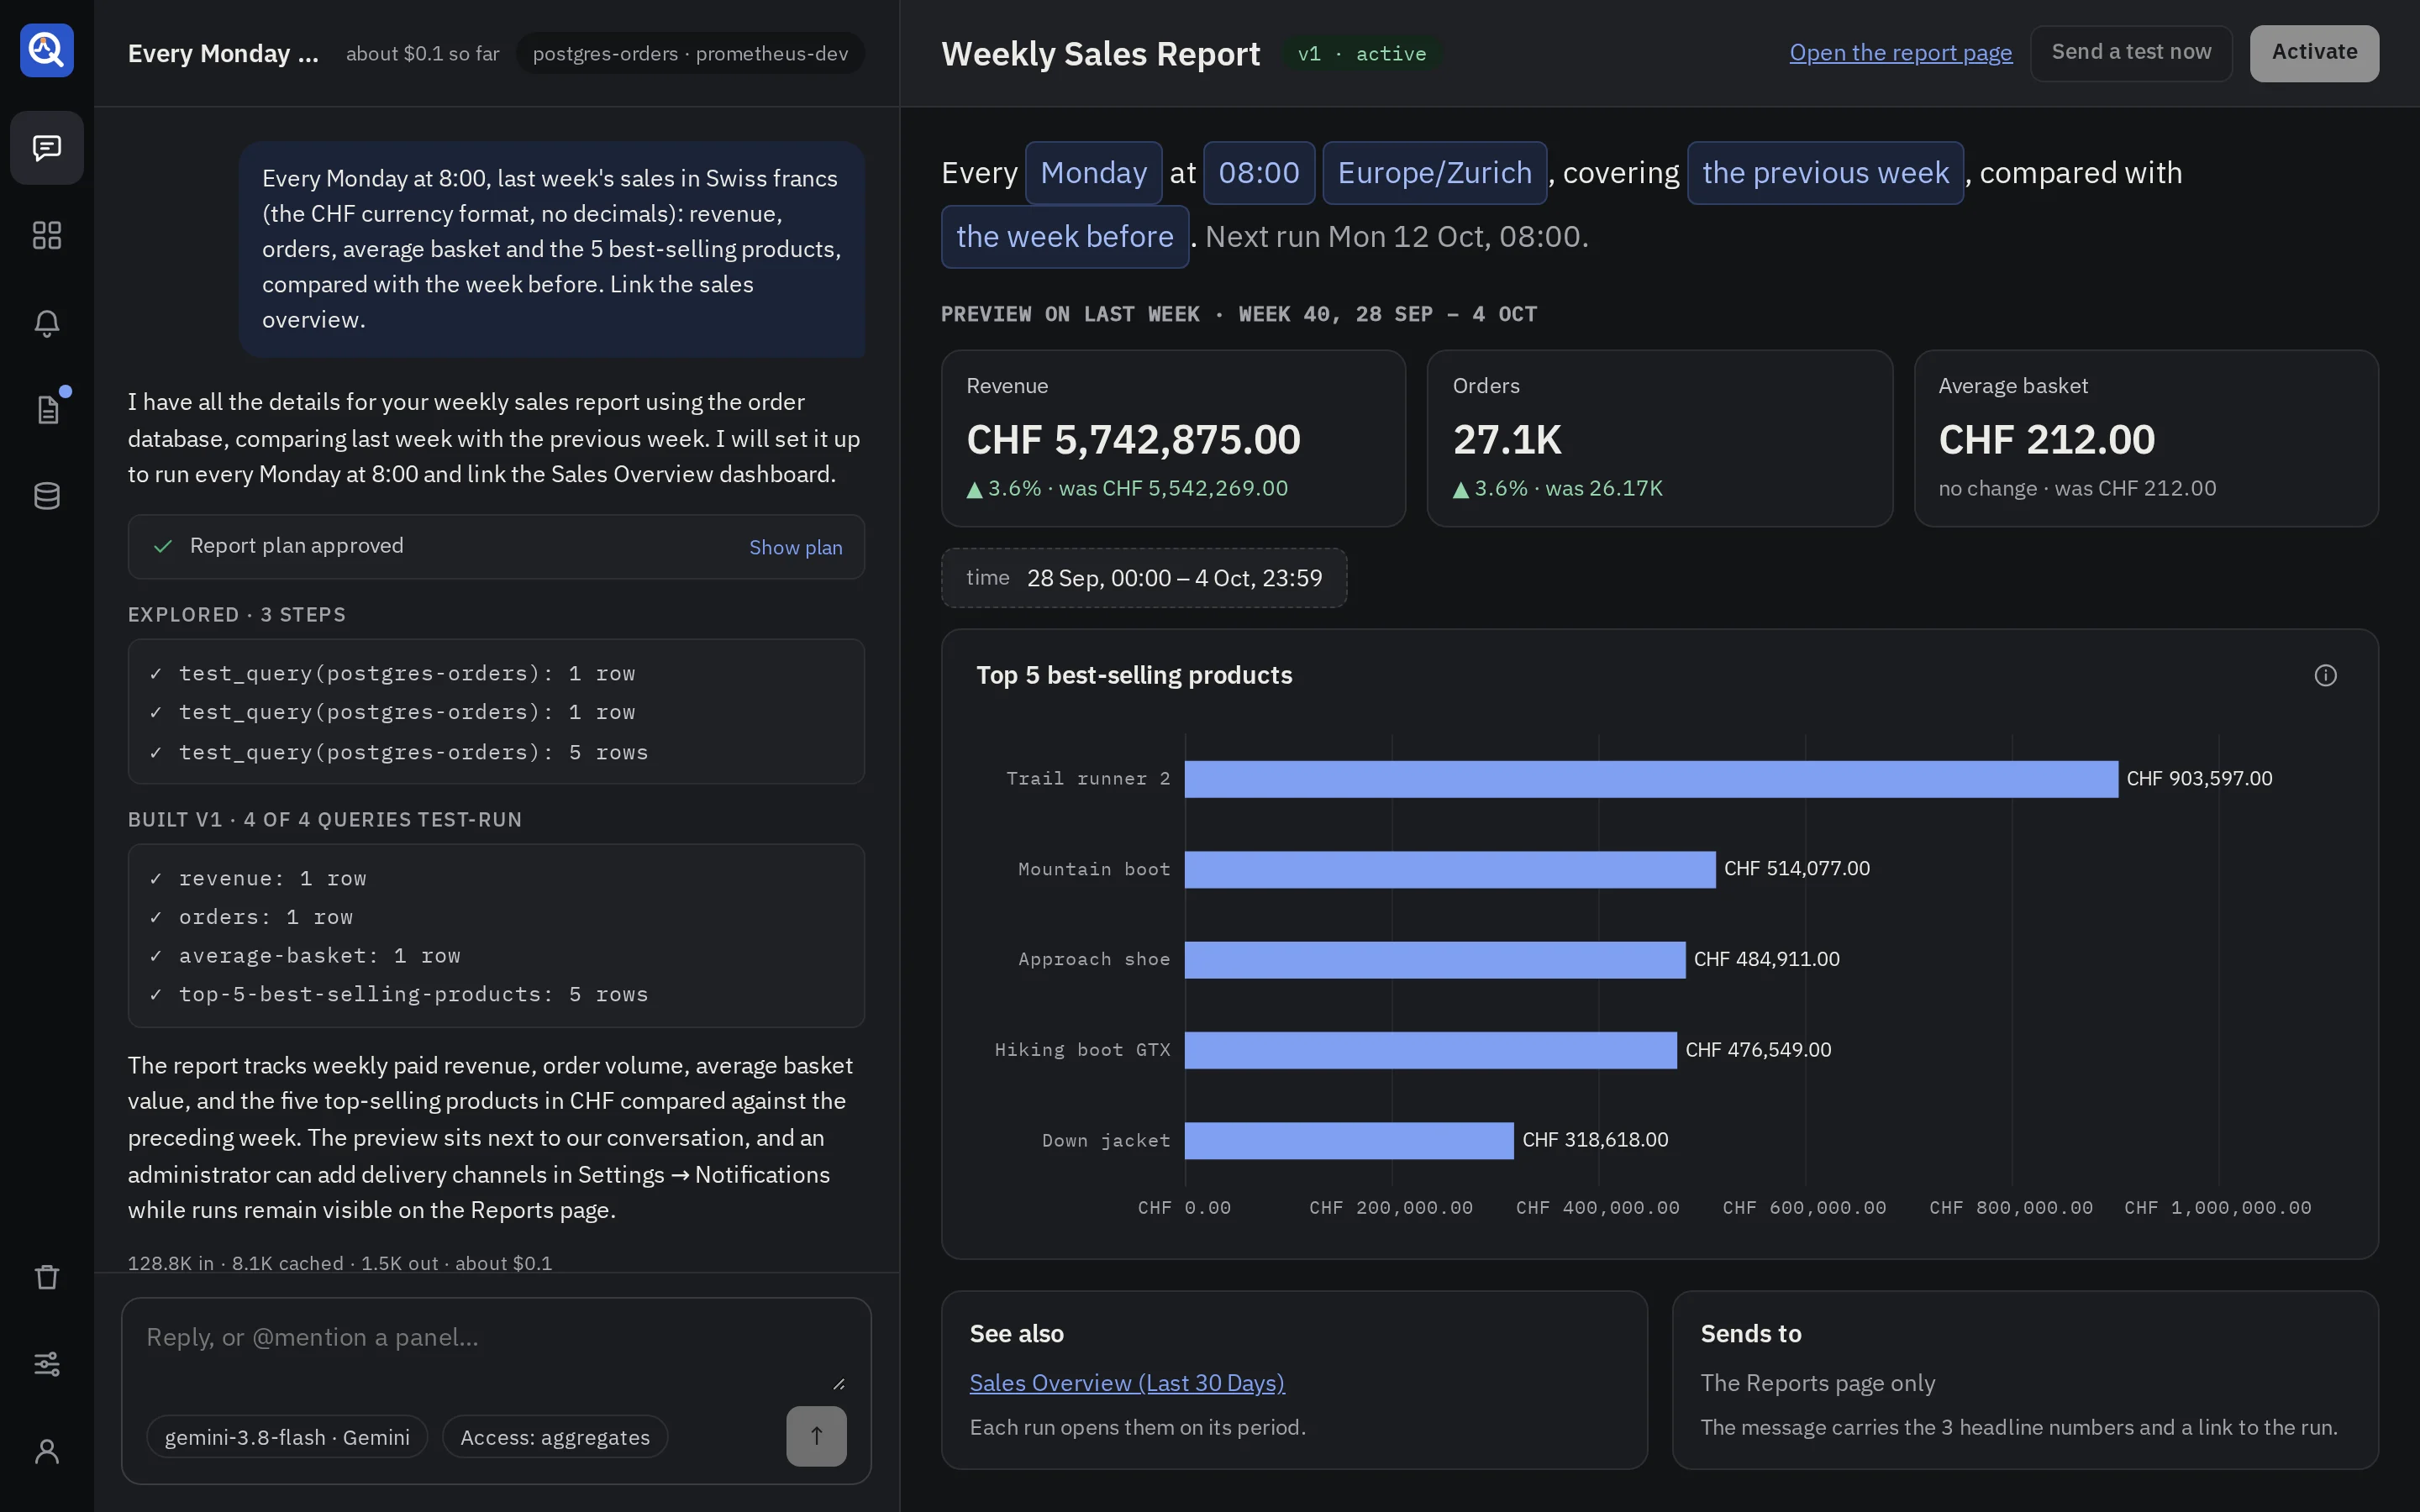The image size is (2420, 1512).
Task: Click the Trail runner 2 bar
Action: pos(1651,779)
